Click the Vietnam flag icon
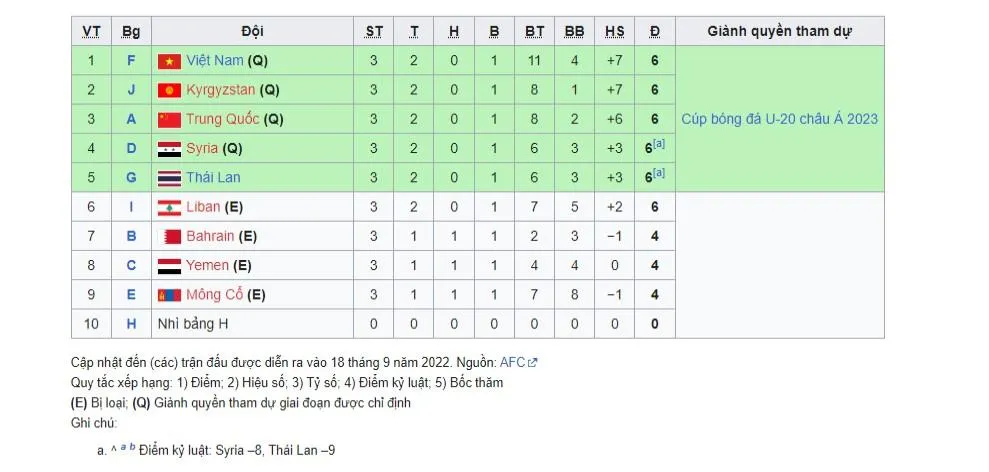Viewport: 989px width, 472px height. coord(169,61)
